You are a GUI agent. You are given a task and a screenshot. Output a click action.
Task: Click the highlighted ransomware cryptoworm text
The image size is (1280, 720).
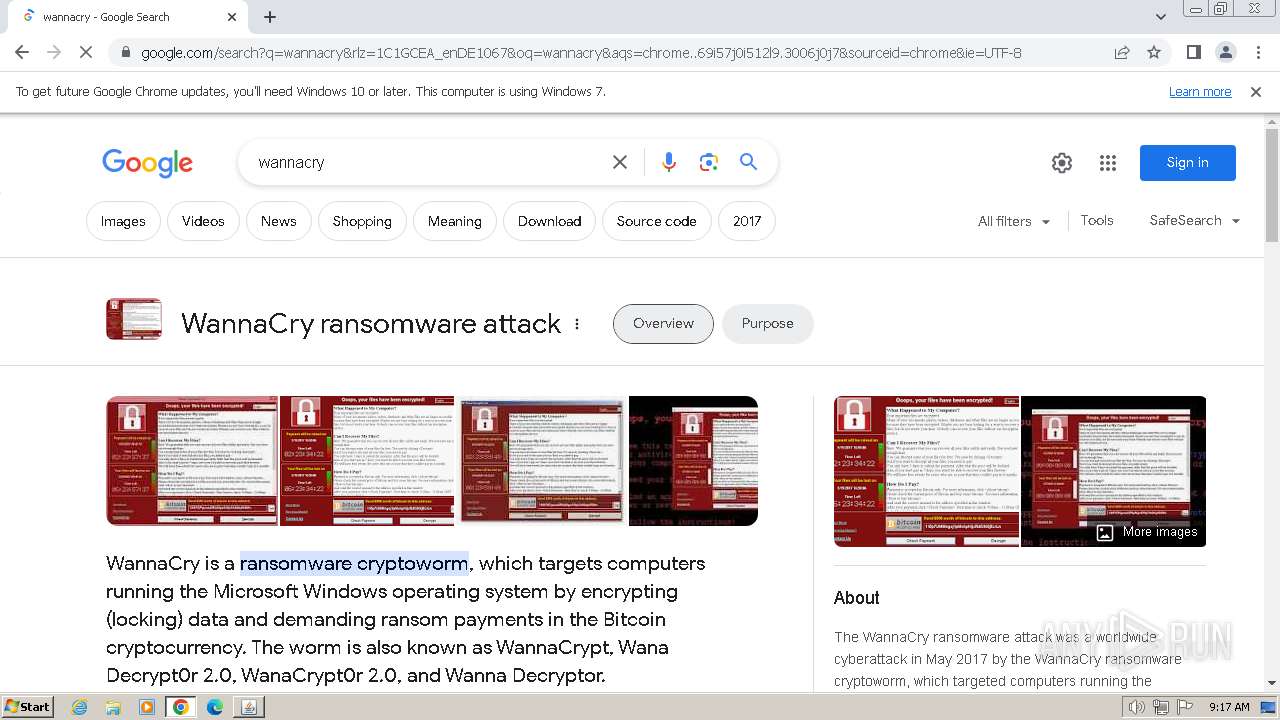[354, 563]
